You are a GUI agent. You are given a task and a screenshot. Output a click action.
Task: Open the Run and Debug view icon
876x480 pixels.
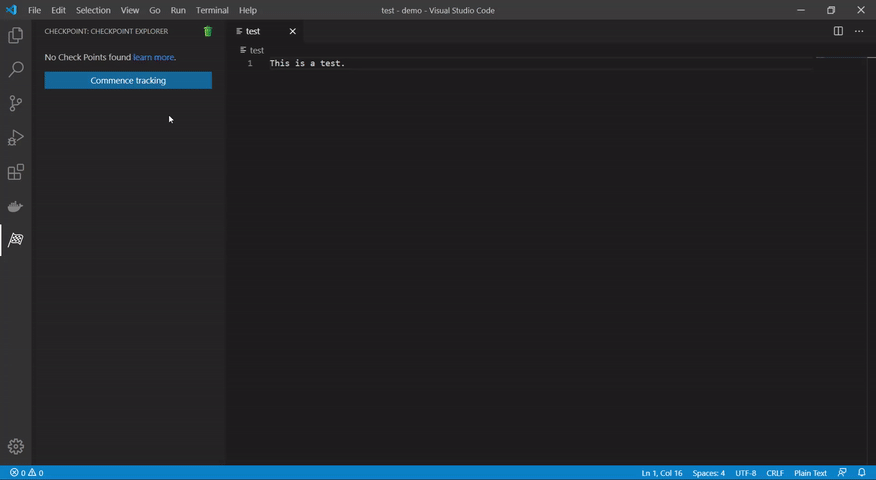[x=16, y=137]
